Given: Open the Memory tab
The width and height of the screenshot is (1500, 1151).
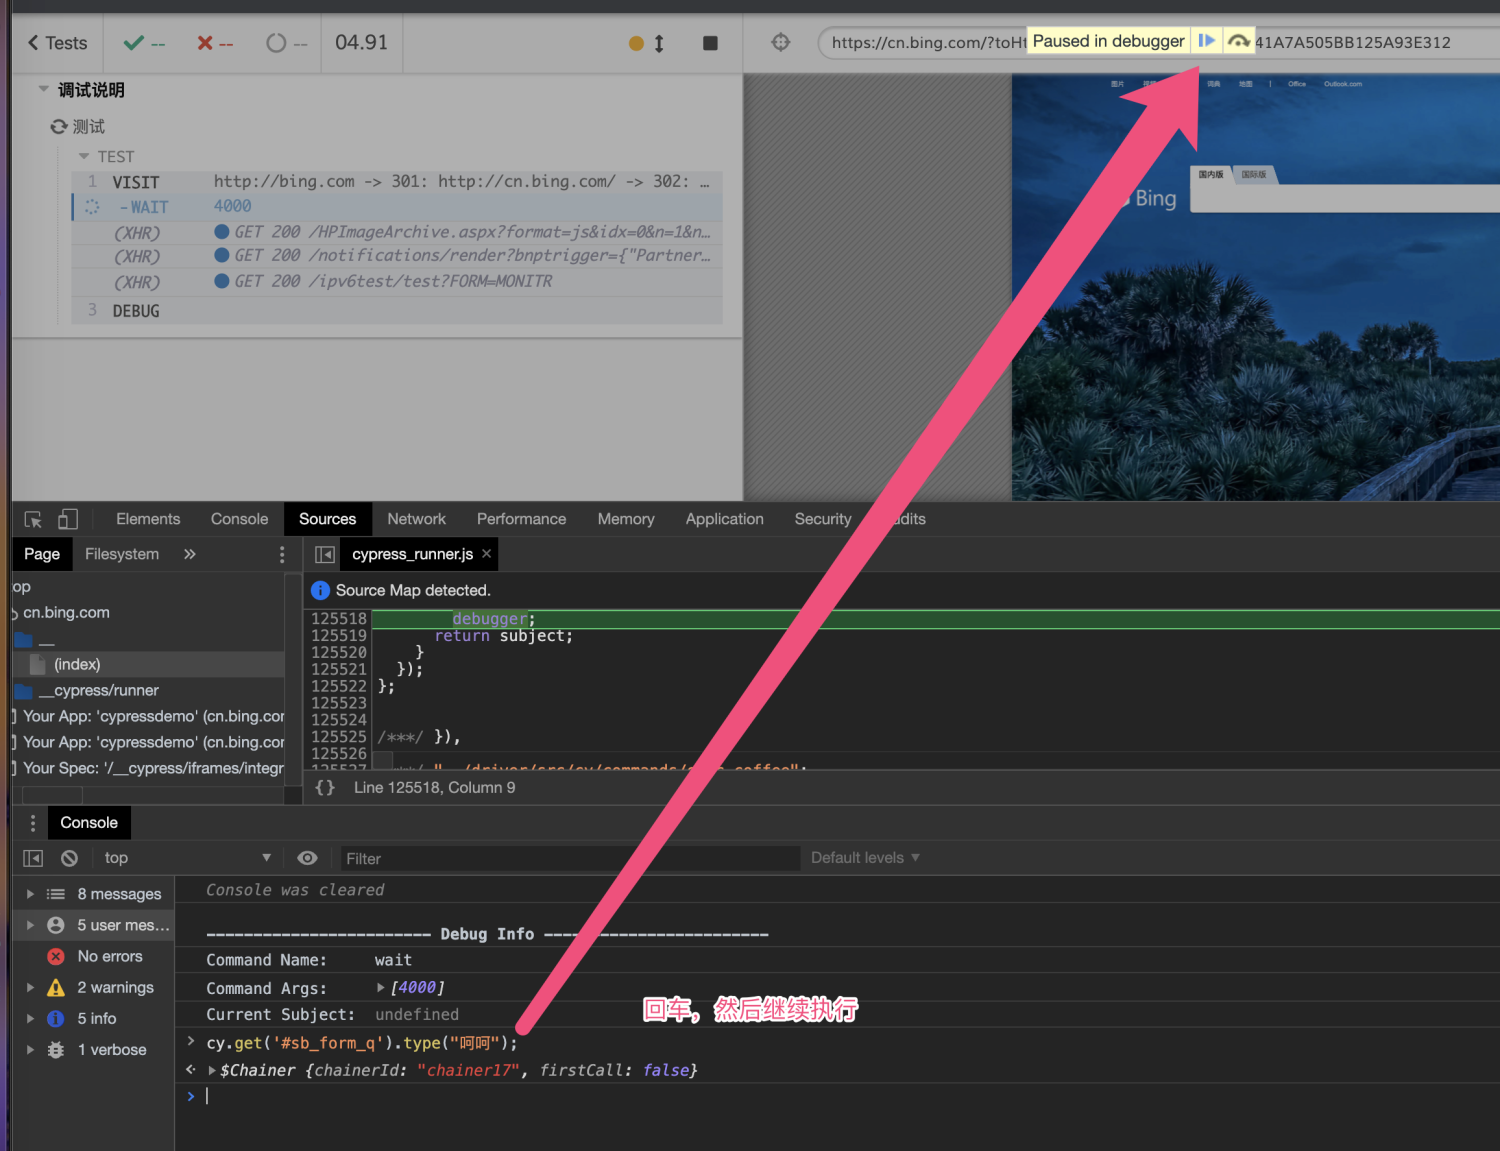Looking at the screenshot, I should coord(626,519).
